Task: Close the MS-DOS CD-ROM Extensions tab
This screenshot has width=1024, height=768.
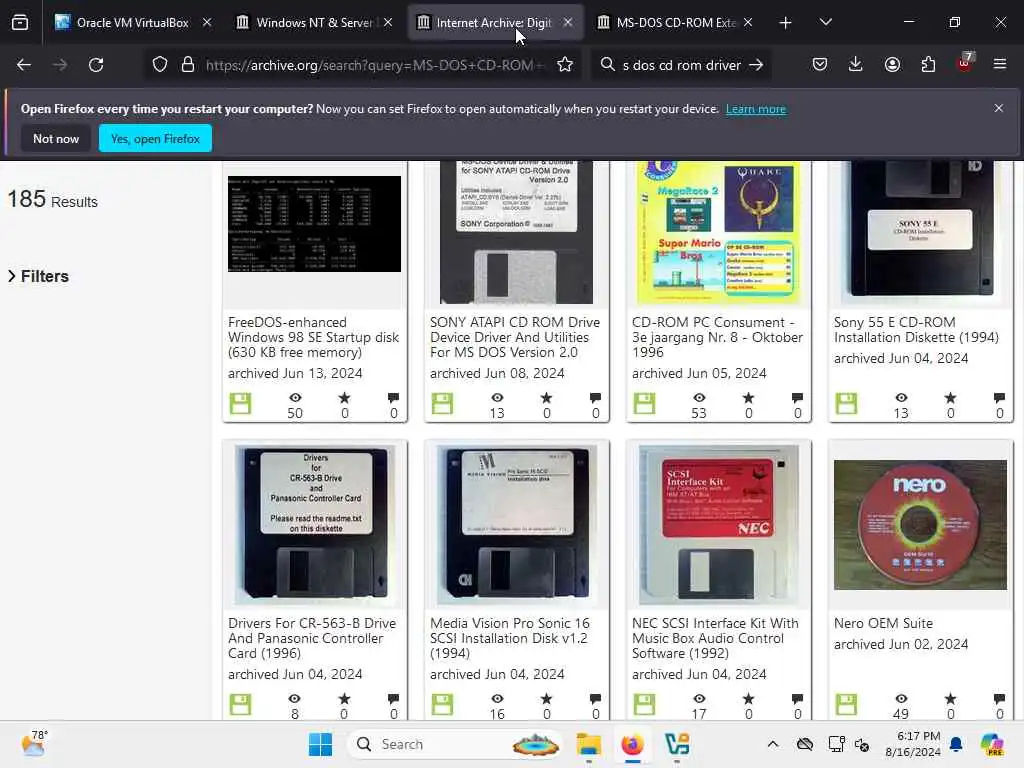Action: coord(748,22)
